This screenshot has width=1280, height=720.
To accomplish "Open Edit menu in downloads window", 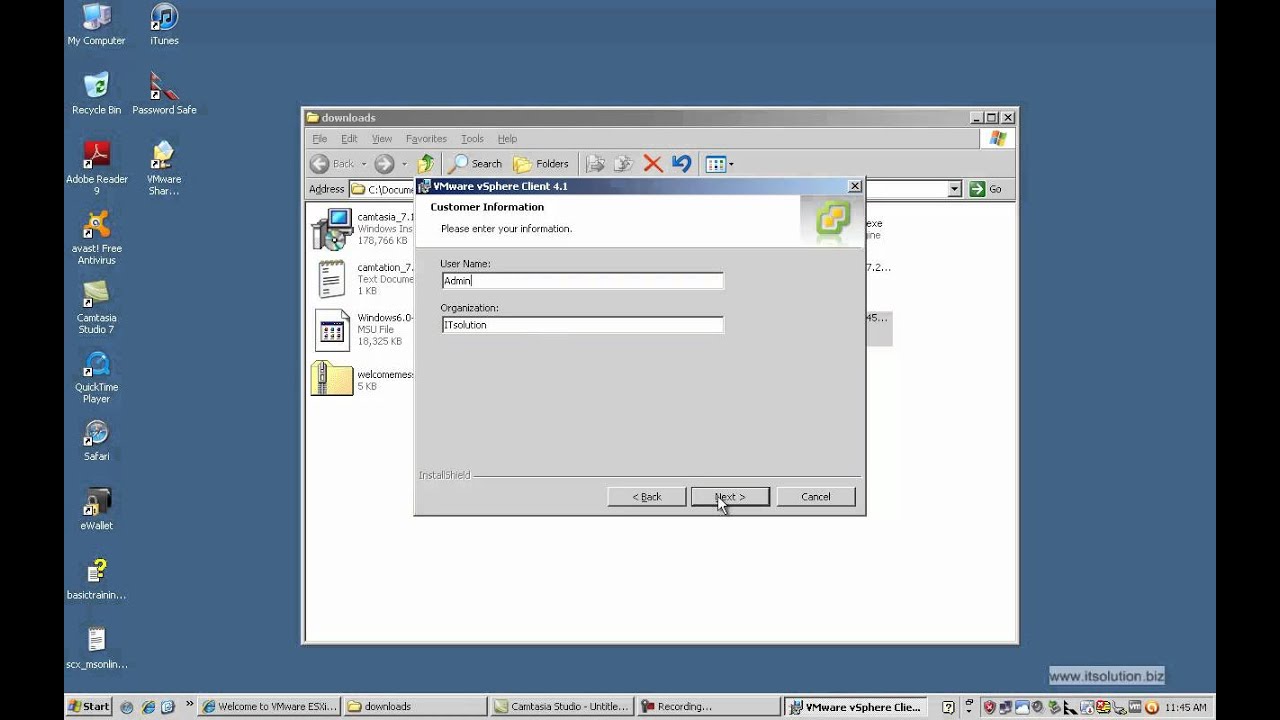I will coord(349,139).
